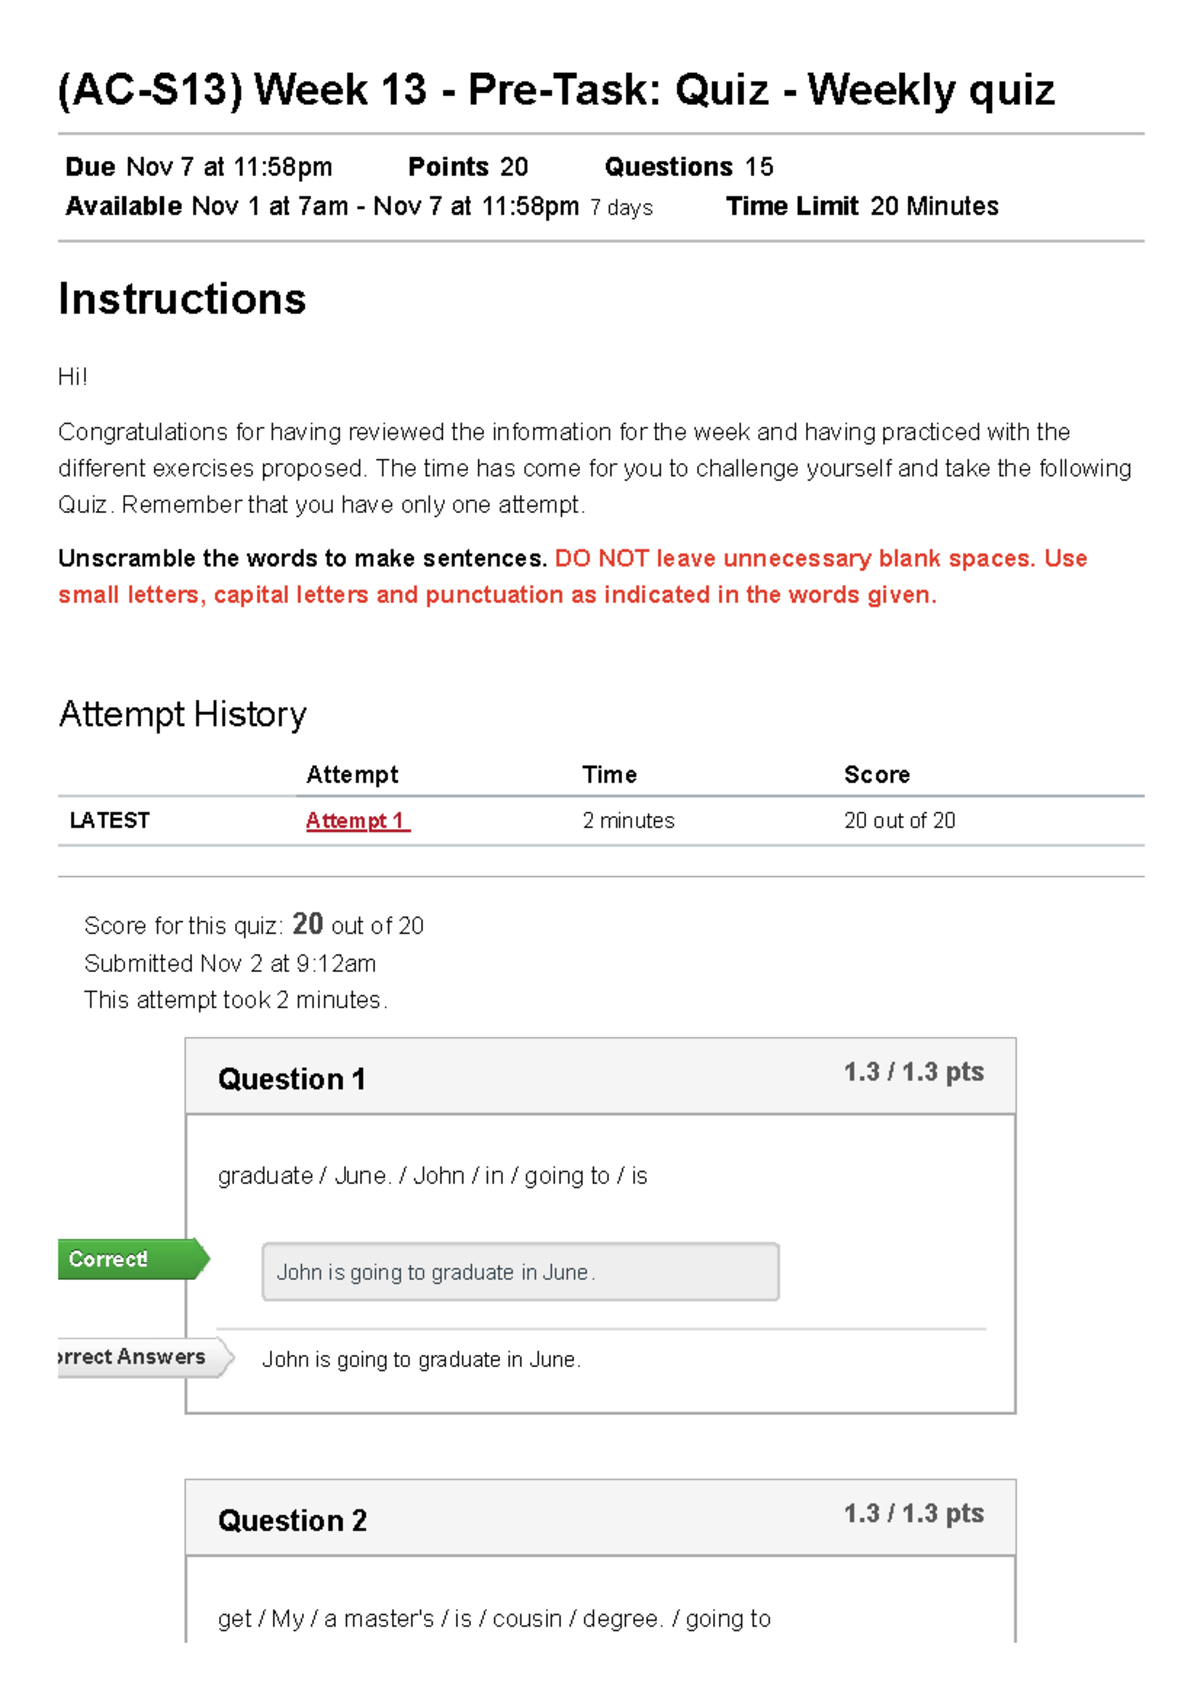The image size is (1200, 1698).
Task: Click the Attempt column header
Action: [352, 775]
